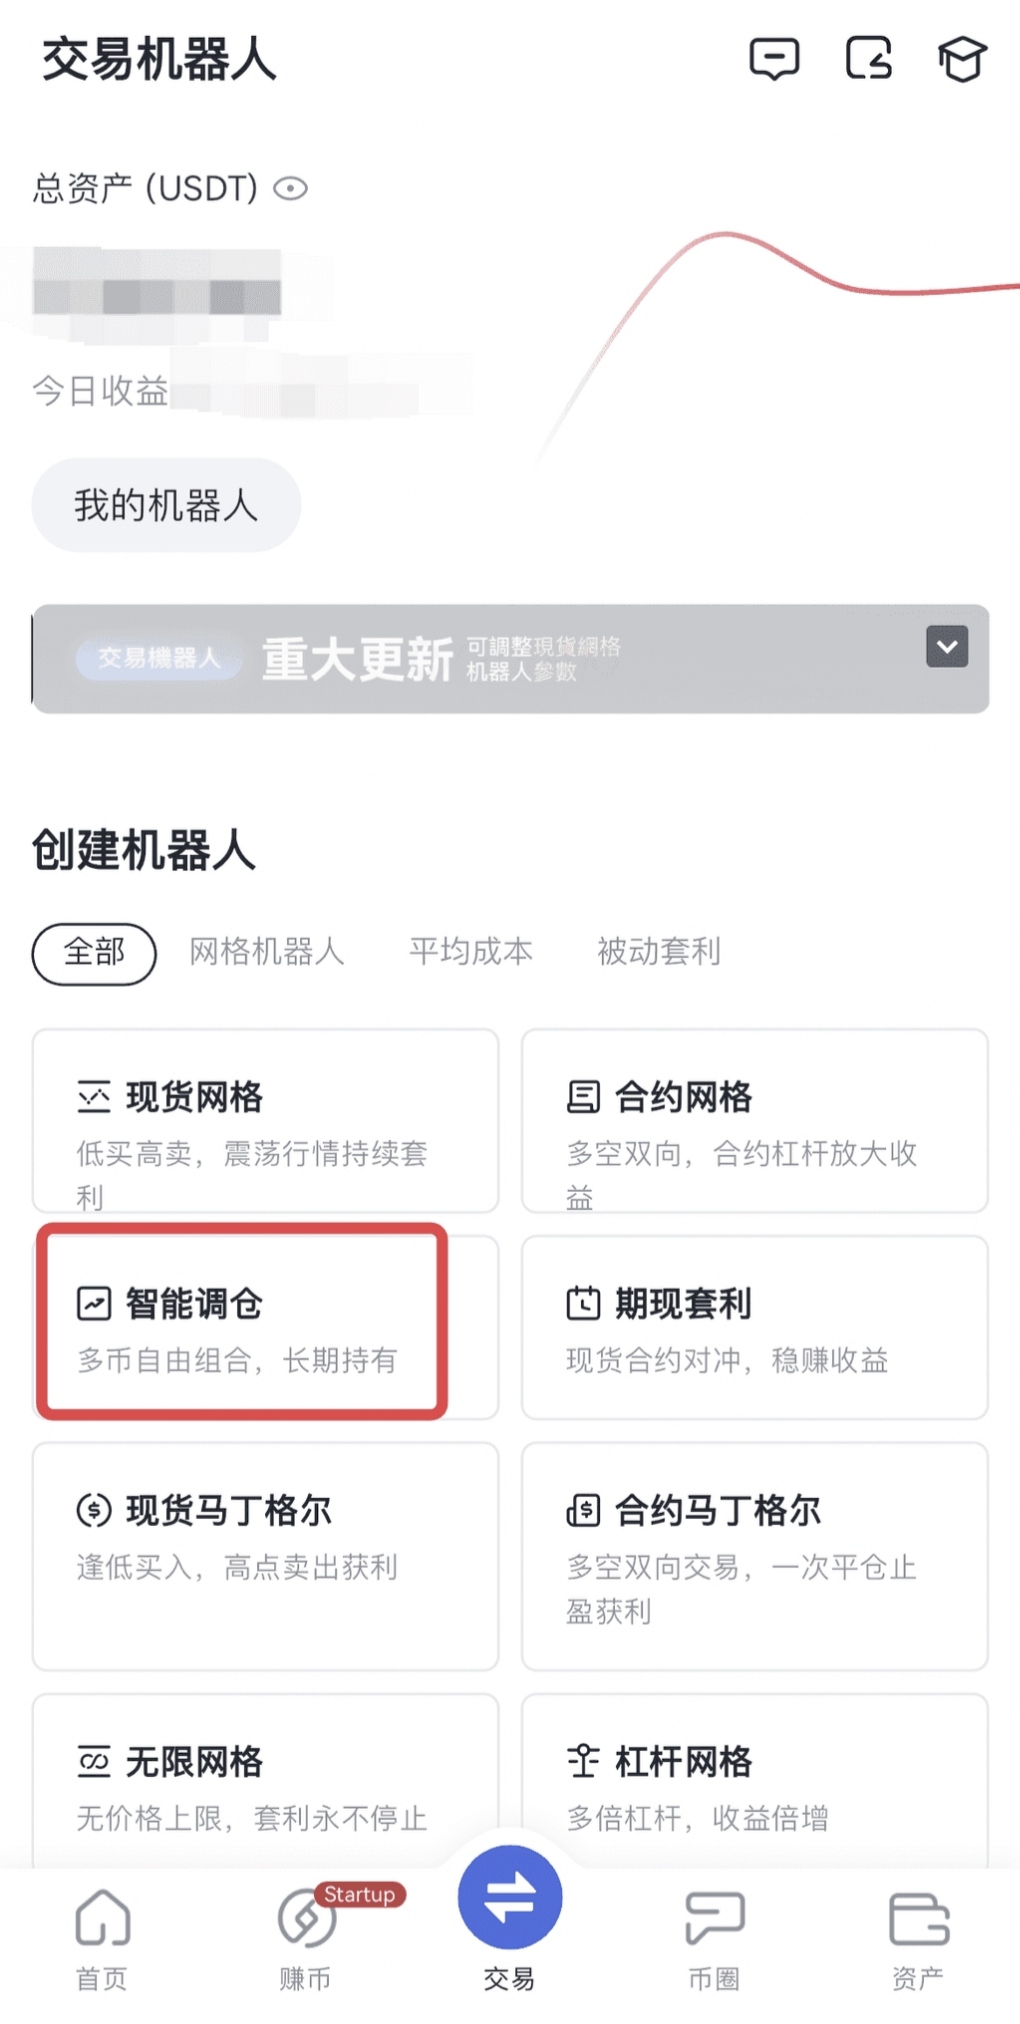Choose the 合约网格 robot card
1020x2024 pixels.
click(754, 1121)
